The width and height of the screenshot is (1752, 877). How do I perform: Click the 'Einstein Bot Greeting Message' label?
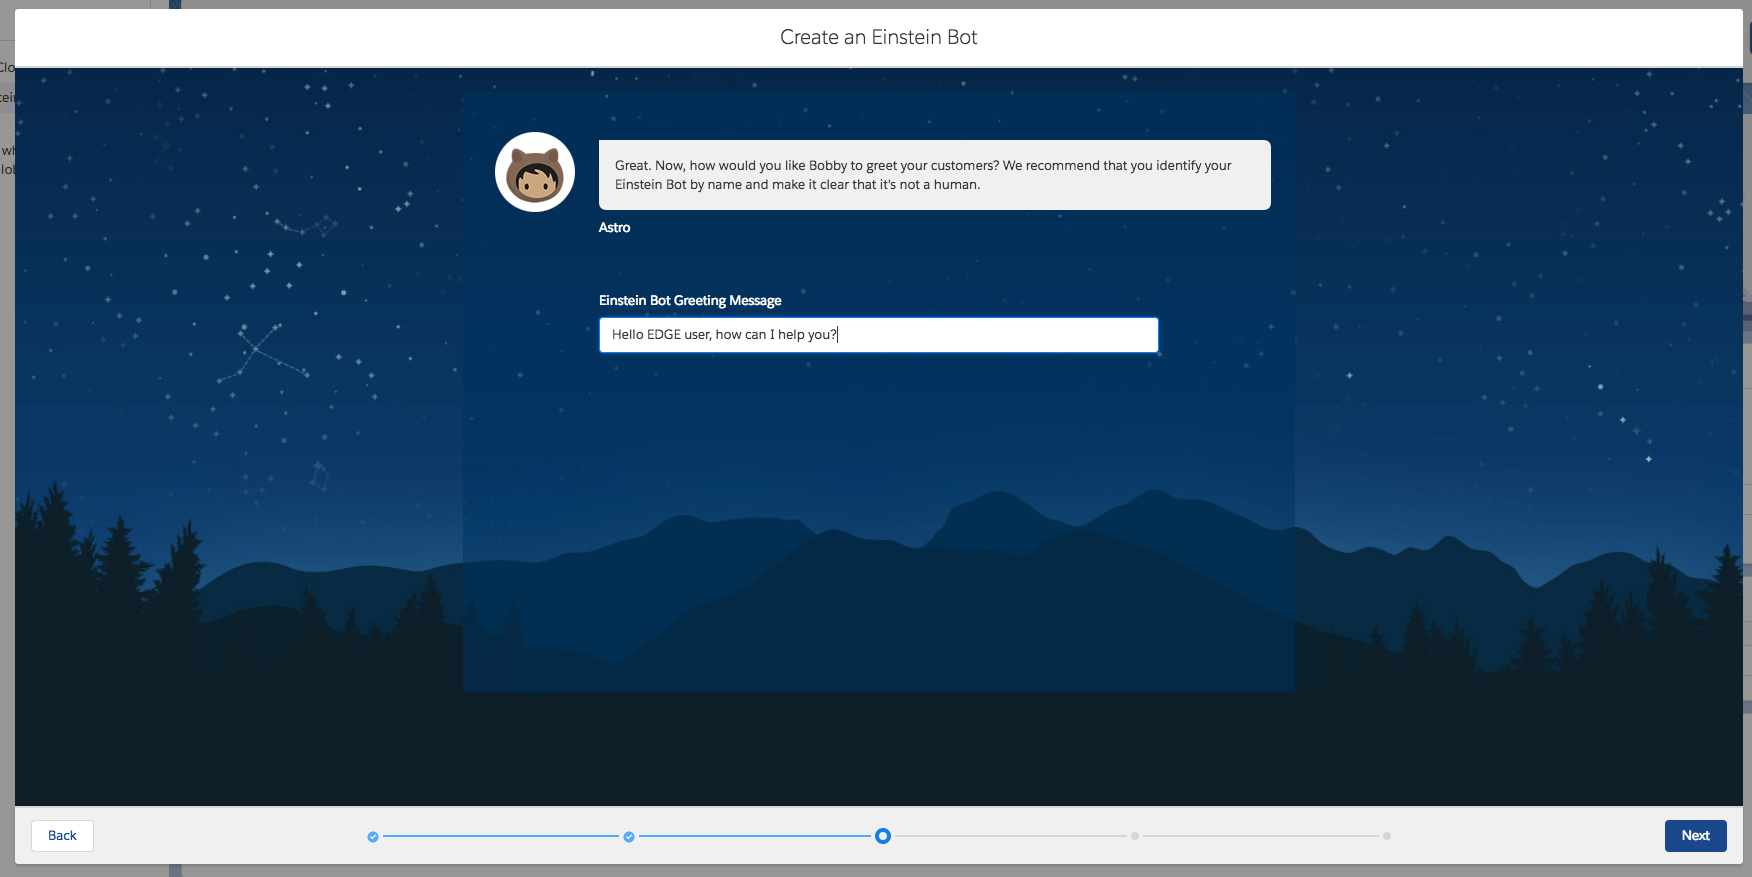tap(690, 300)
